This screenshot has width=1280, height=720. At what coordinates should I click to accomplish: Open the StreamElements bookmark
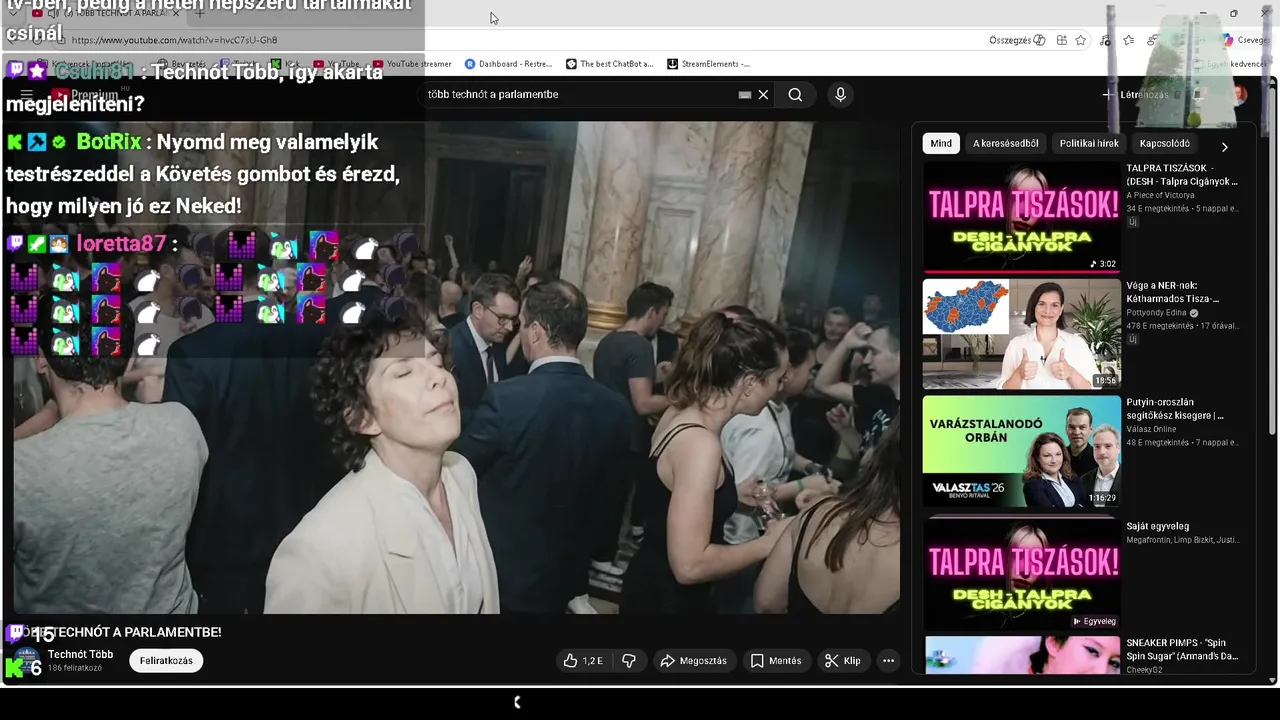(x=708, y=64)
